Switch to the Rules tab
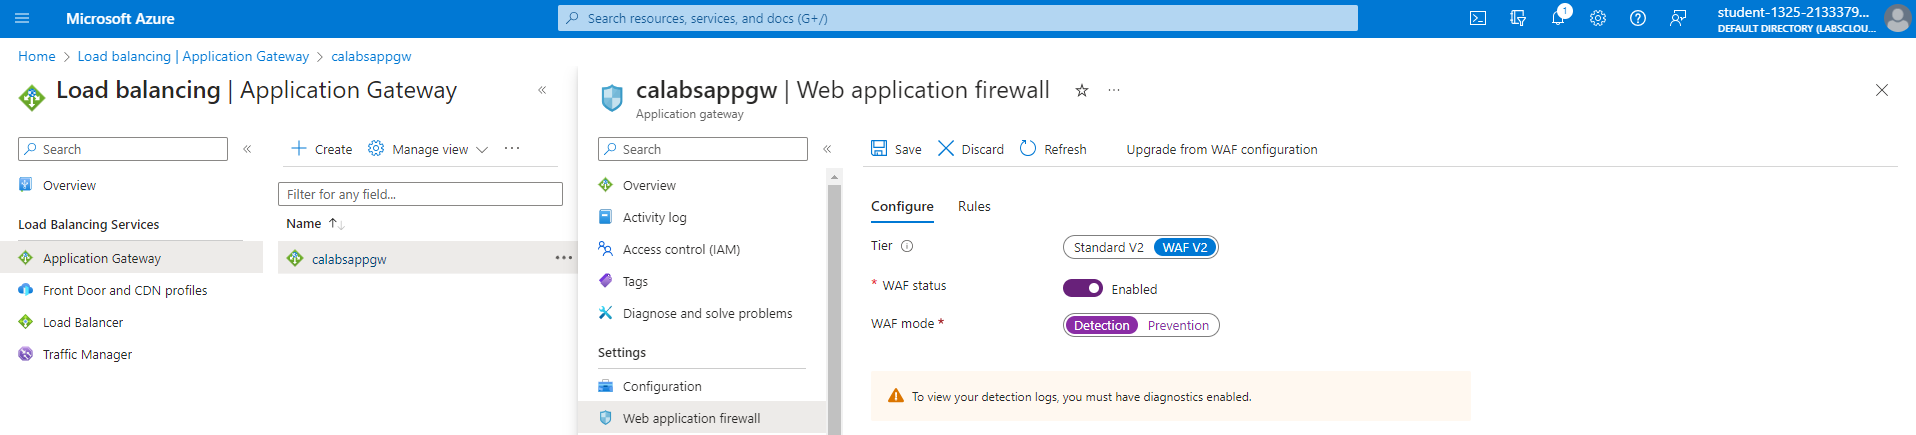This screenshot has height=435, width=1916. click(x=974, y=206)
